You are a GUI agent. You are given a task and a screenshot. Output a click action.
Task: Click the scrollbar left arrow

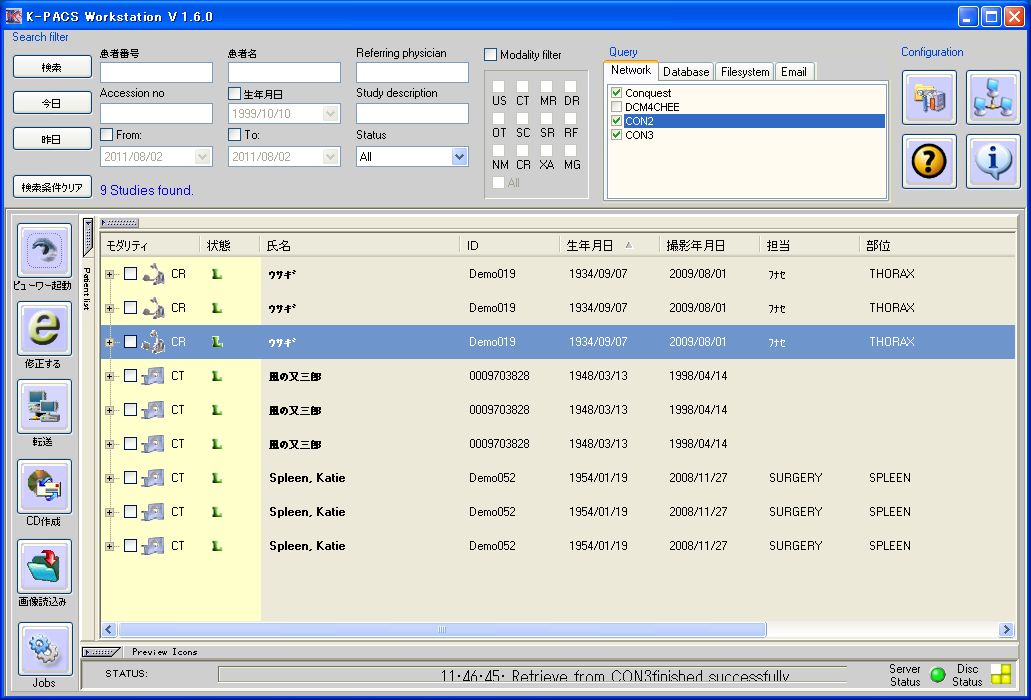click(x=109, y=630)
